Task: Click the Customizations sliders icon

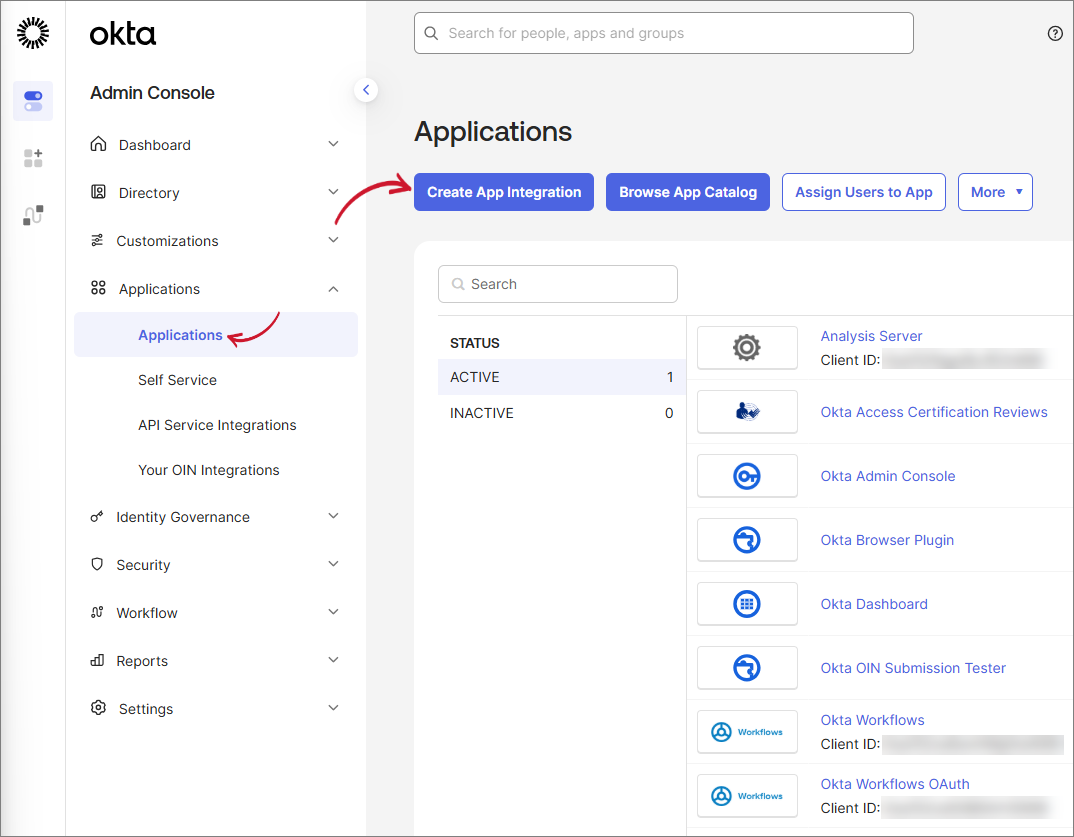Action: pos(97,240)
